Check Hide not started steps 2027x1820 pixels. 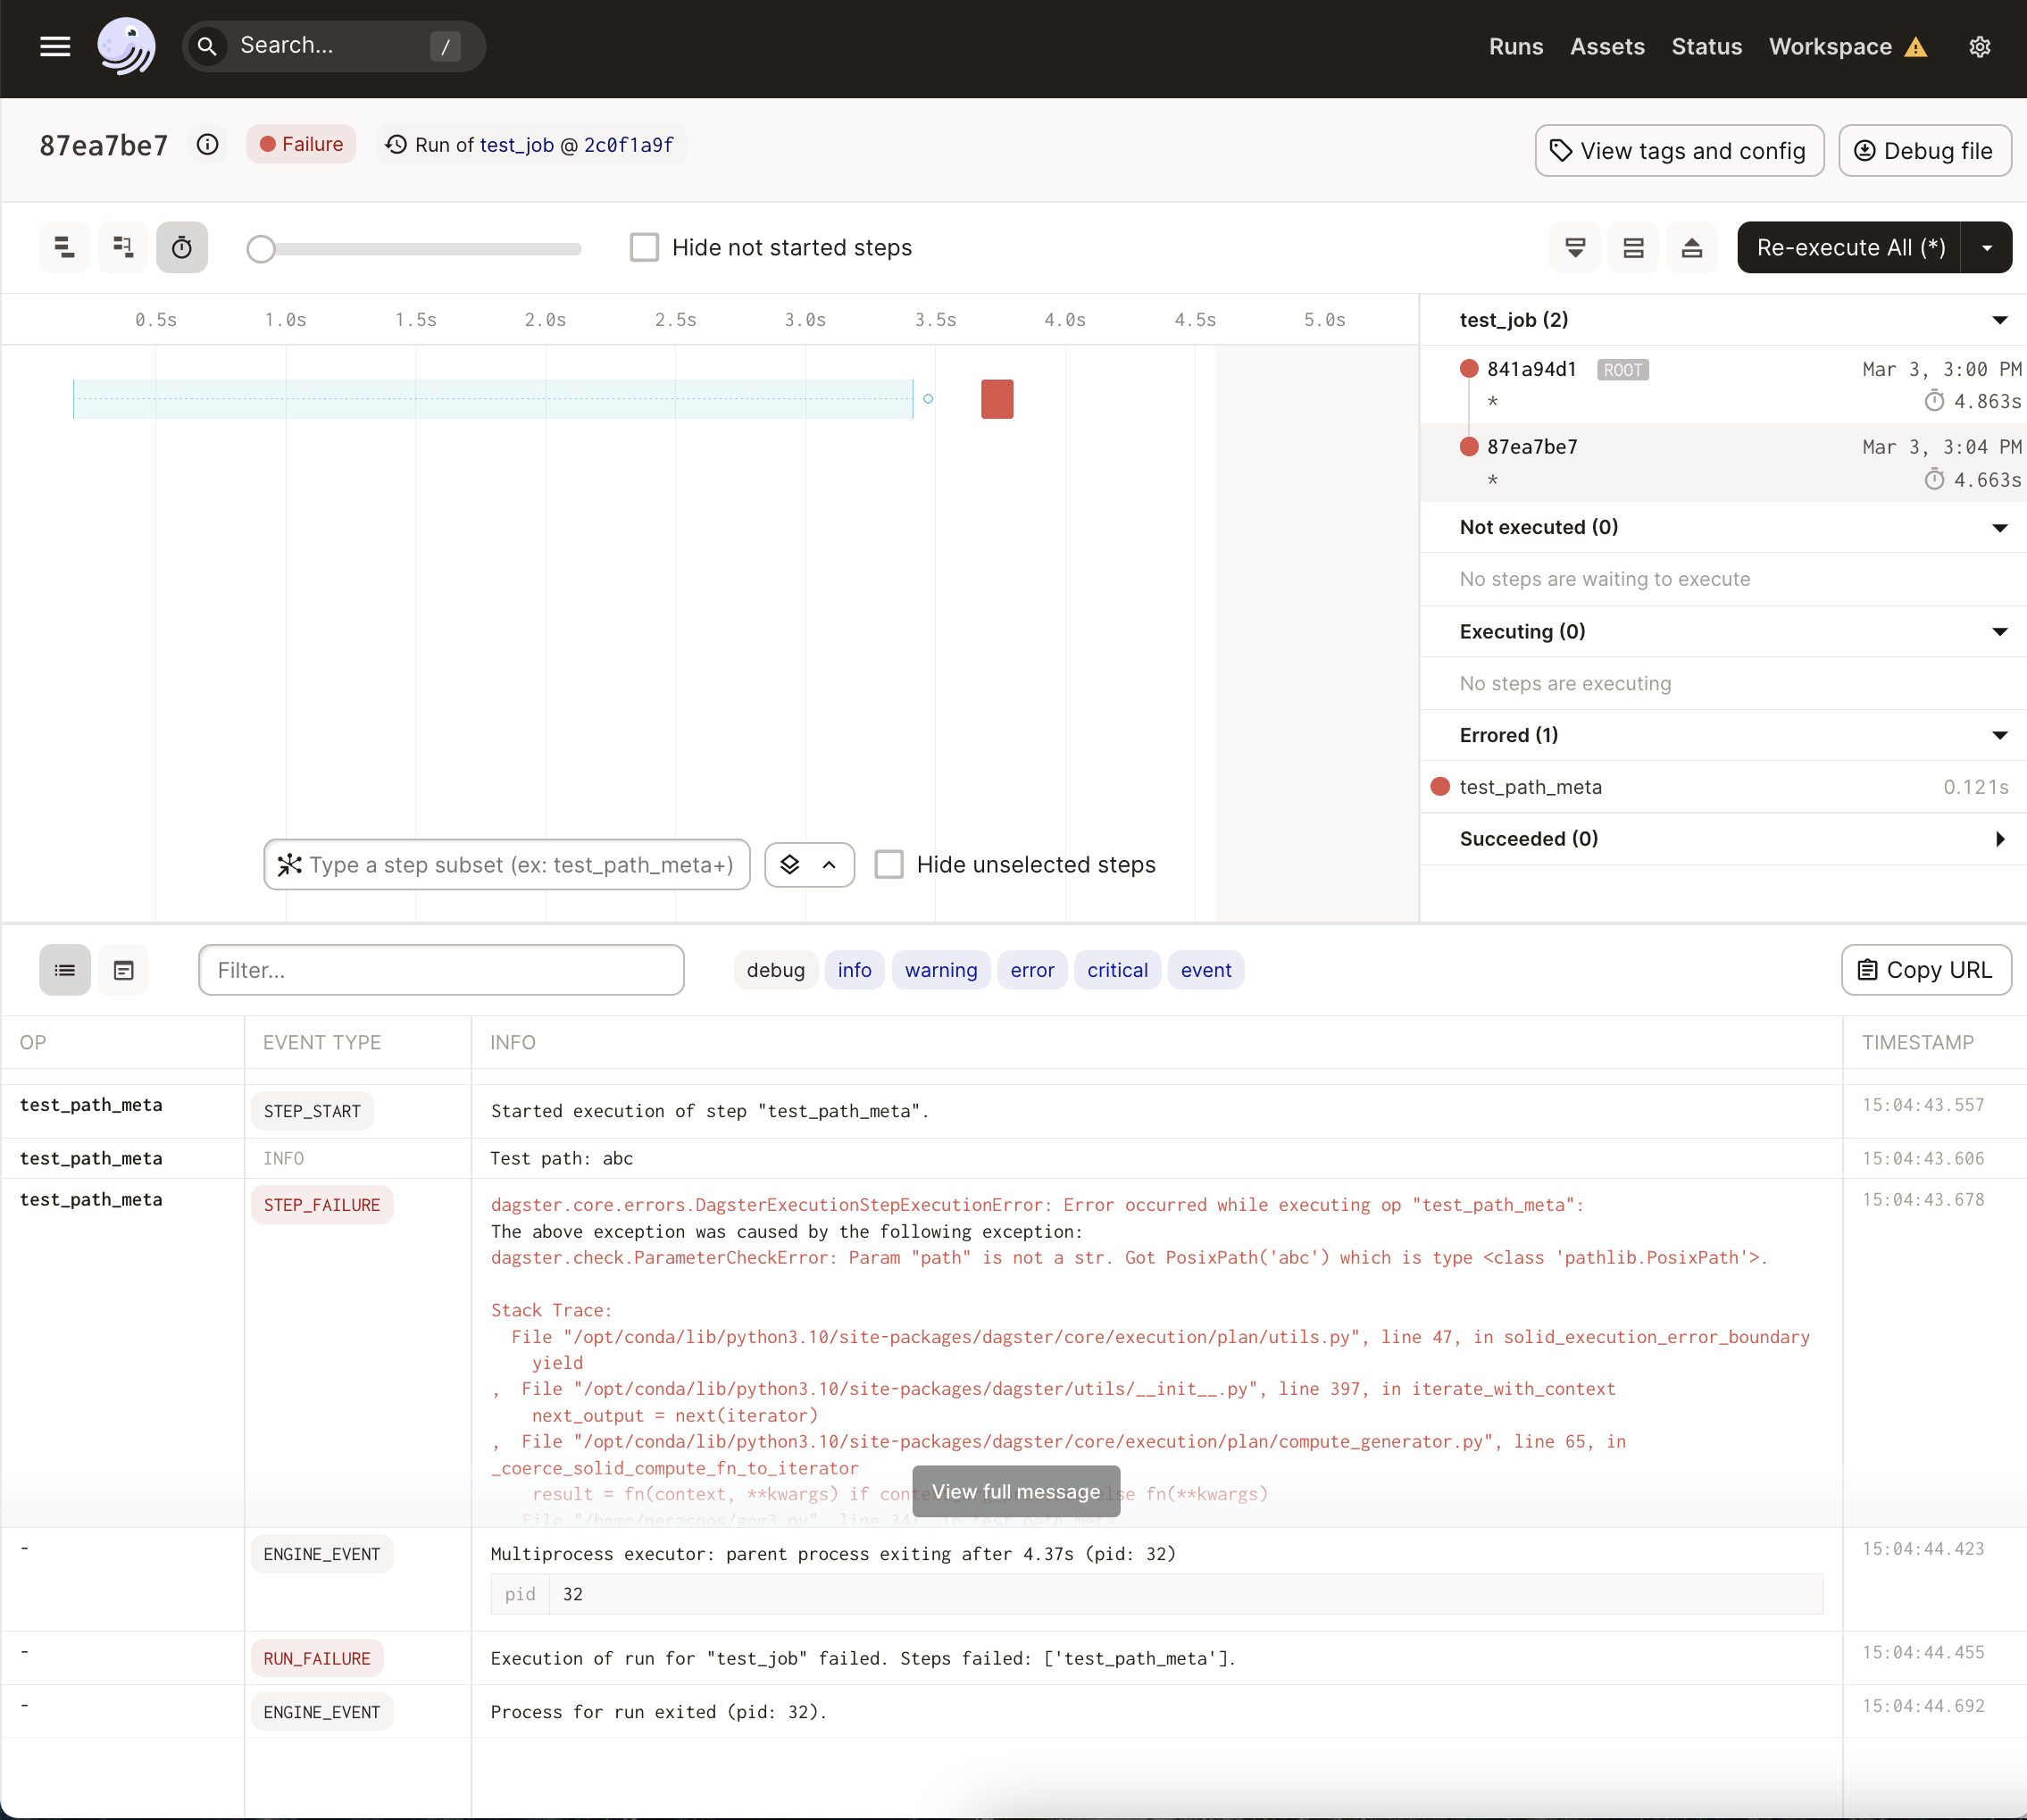click(x=644, y=247)
